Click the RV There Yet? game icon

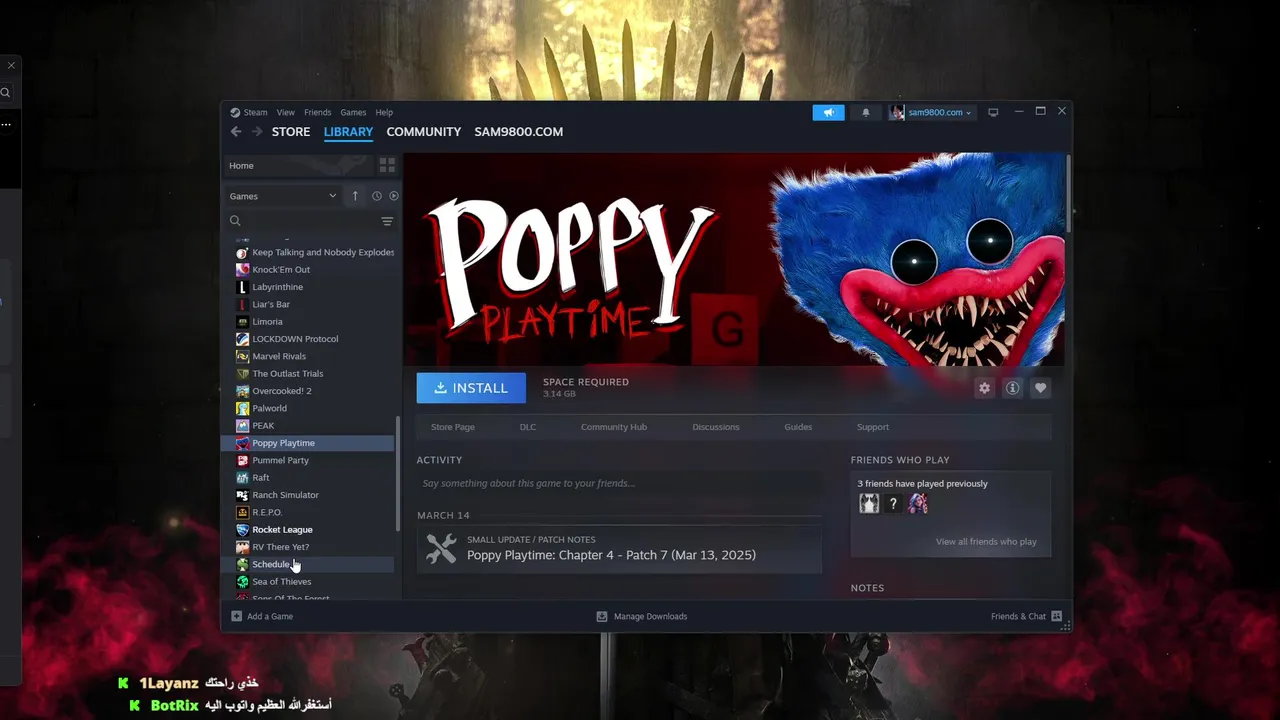pyautogui.click(x=242, y=547)
